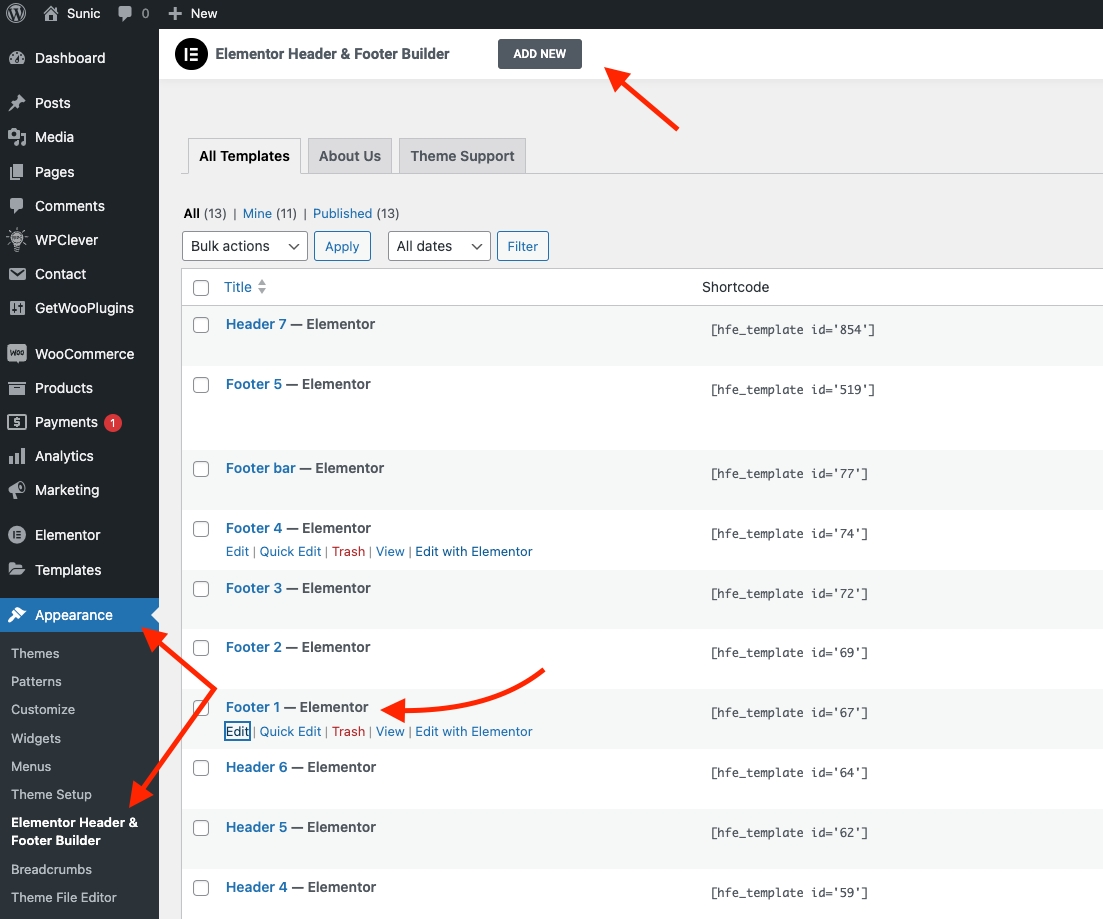Click the ADD NEW button
1103x919 pixels.
click(540, 54)
